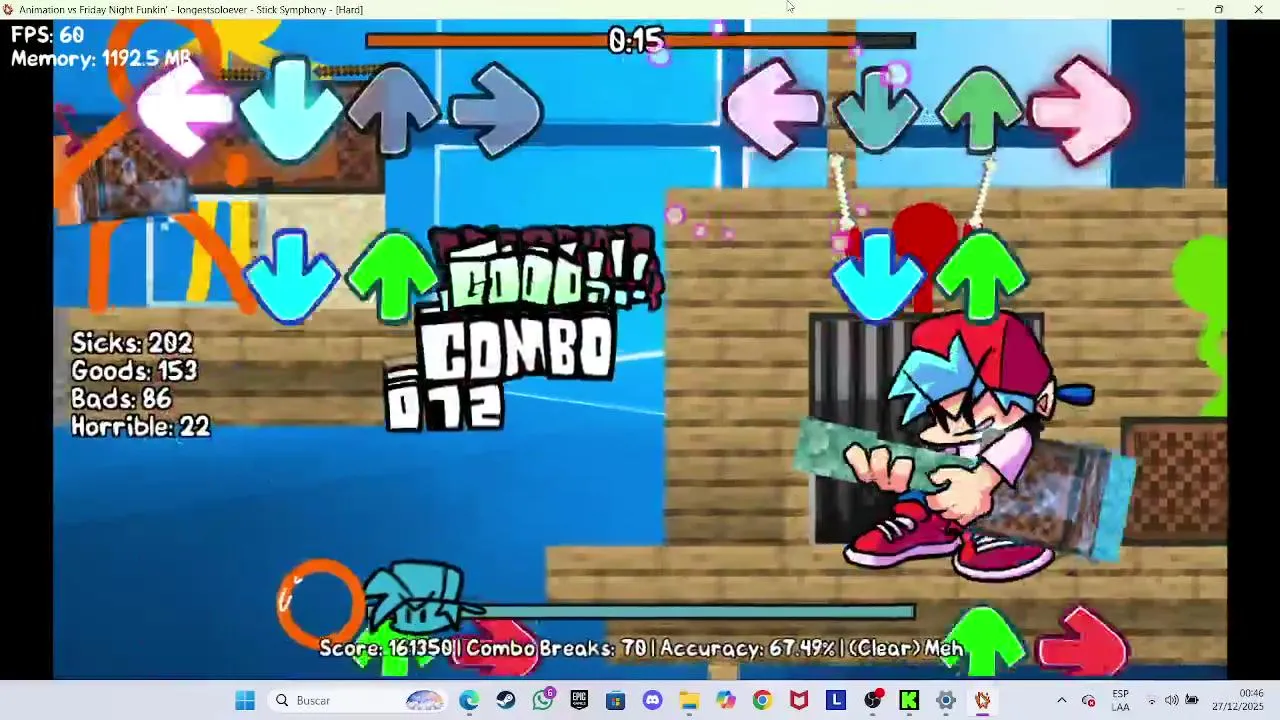
Task: Click the Goods: 153 counter
Action: click(134, 371)
